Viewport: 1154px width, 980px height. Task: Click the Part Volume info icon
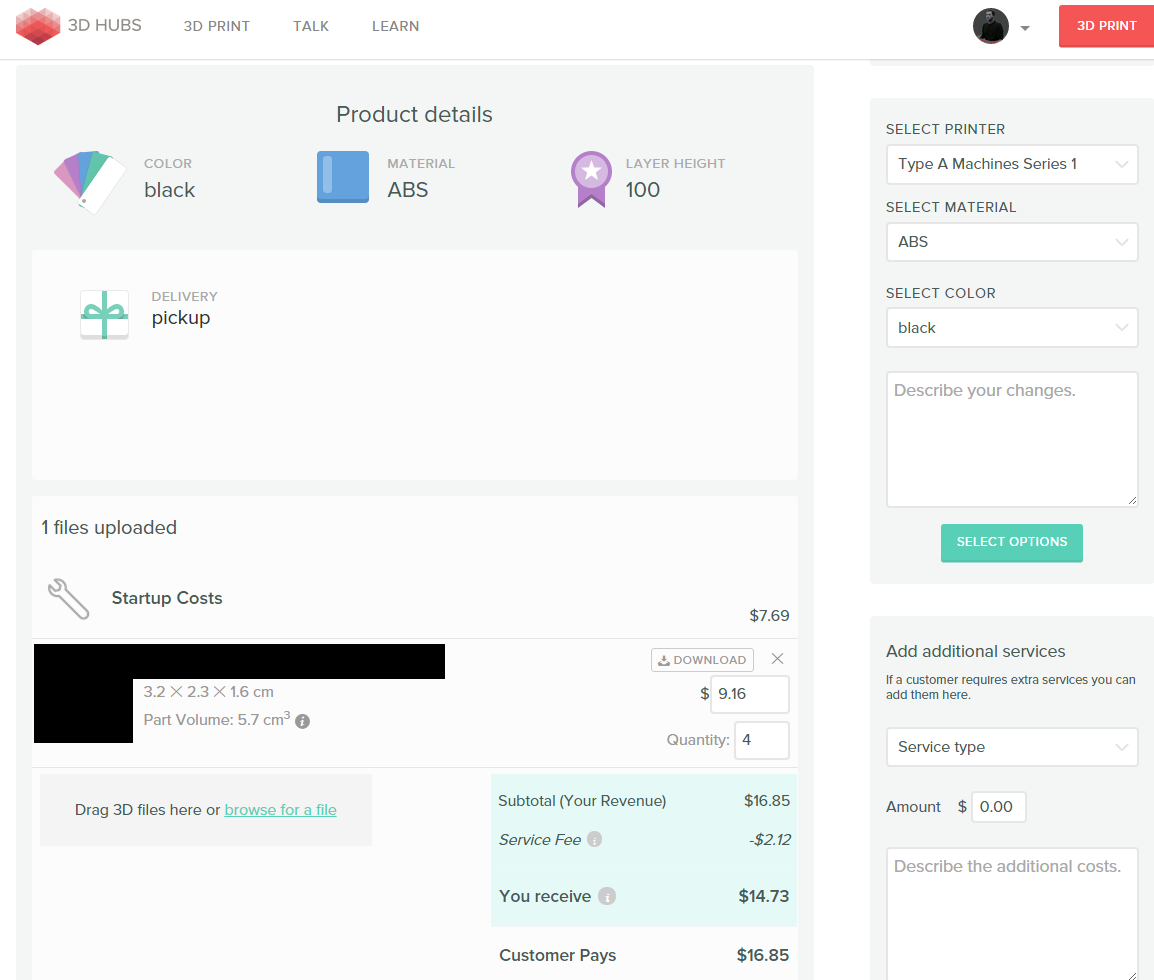(303, 721)
